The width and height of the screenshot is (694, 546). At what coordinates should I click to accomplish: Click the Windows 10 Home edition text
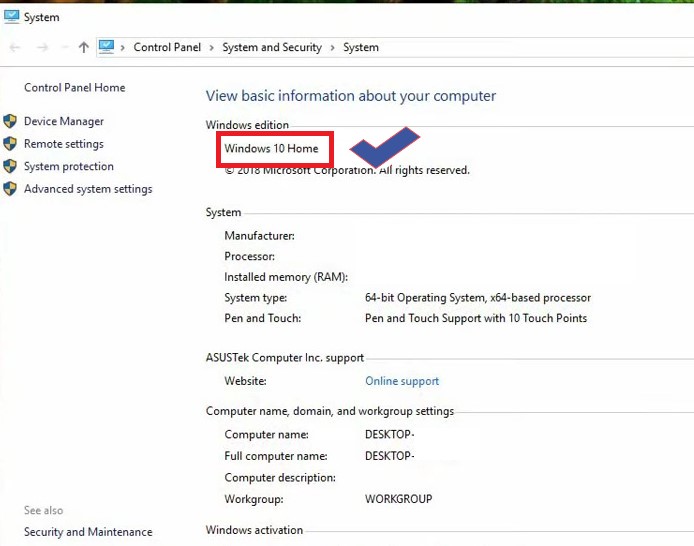271,148
